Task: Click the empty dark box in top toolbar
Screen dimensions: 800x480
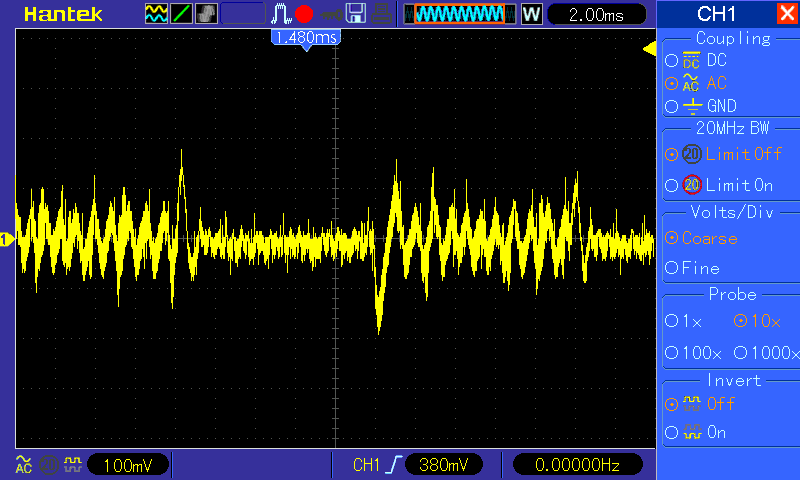Action: click(x=243, y=14)
